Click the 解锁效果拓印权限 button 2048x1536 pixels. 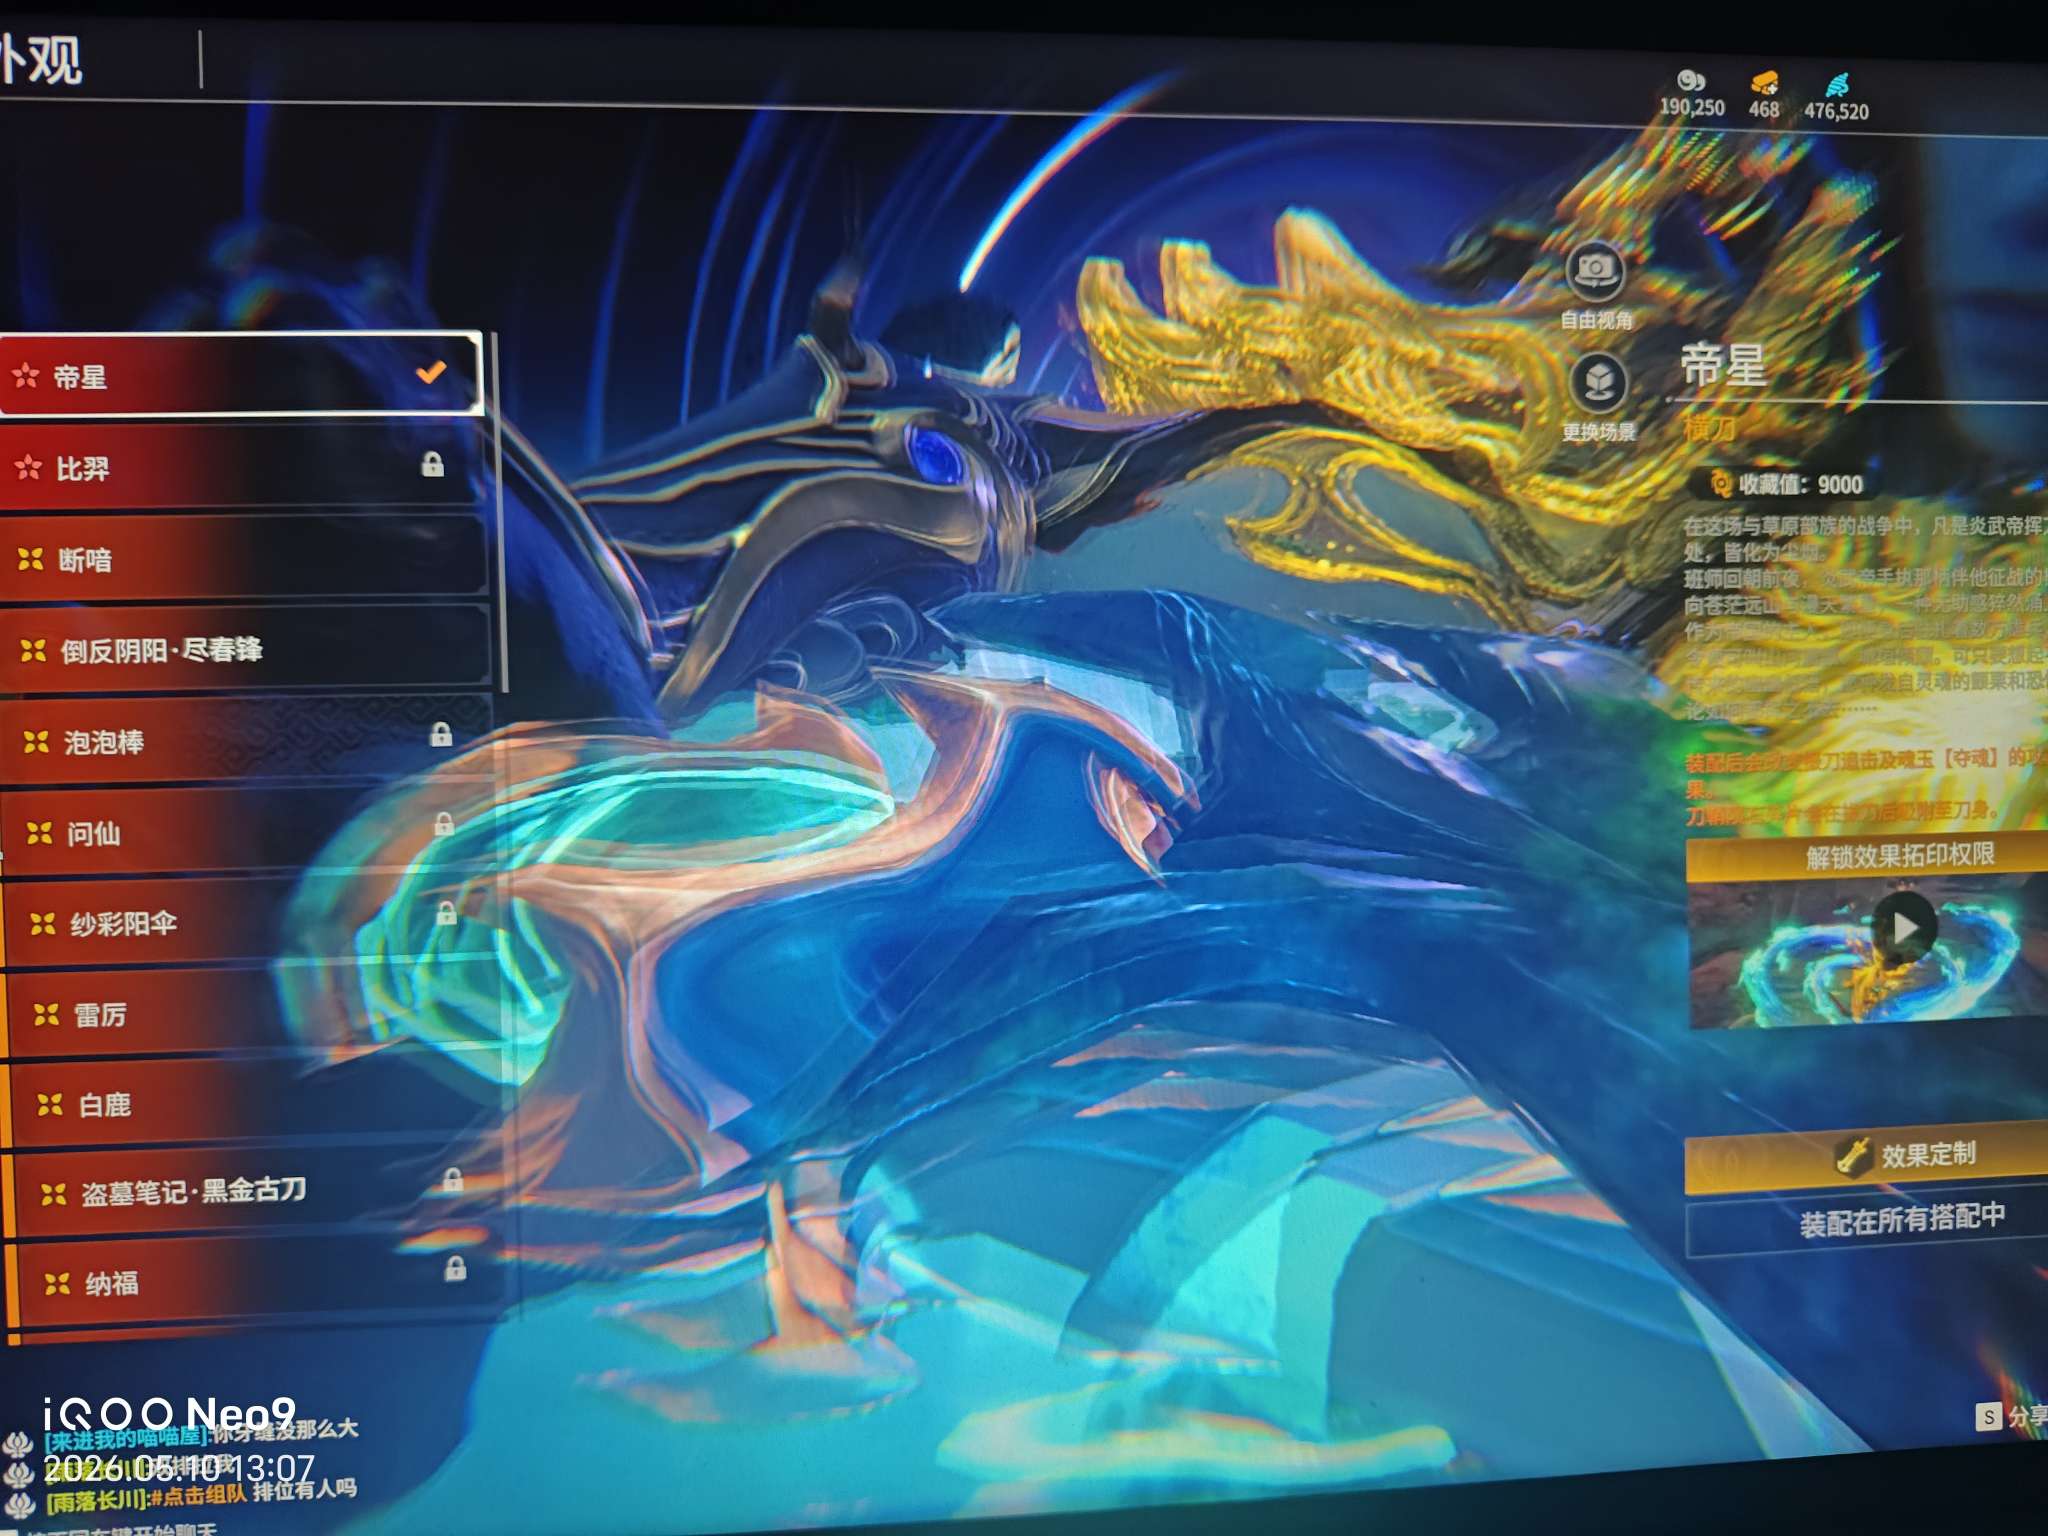click(x=1867, y=858)
